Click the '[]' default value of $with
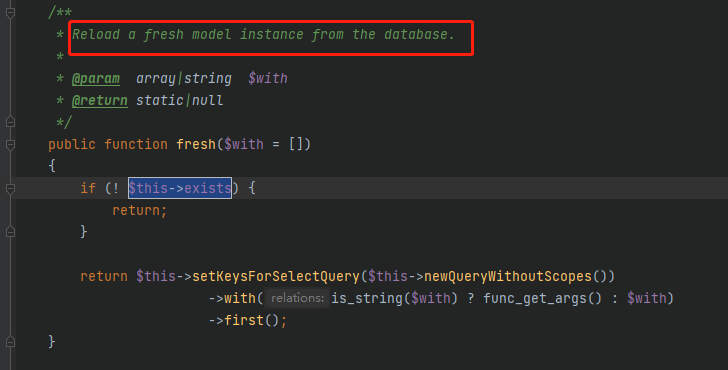Screen dimensions: 728x370 tap(296, 144)
